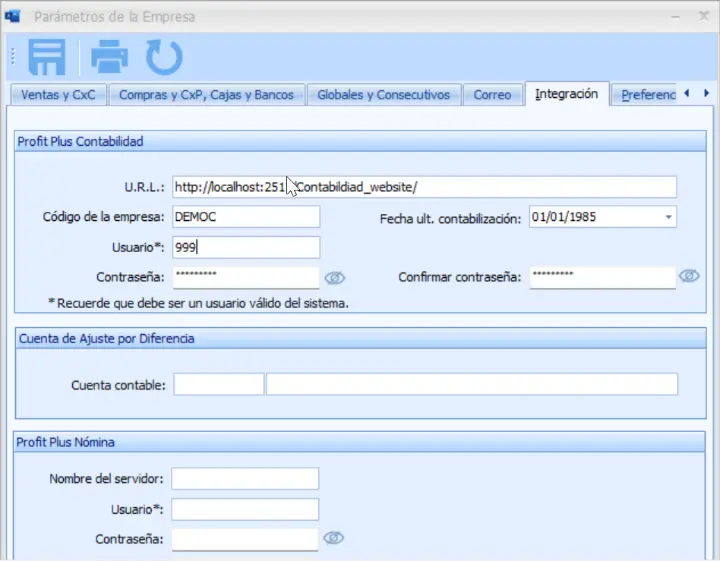Reveal the Confirmar contraseña field with eye icon
This screenshot has height=561, width=720.
click(x=688, y=276)
